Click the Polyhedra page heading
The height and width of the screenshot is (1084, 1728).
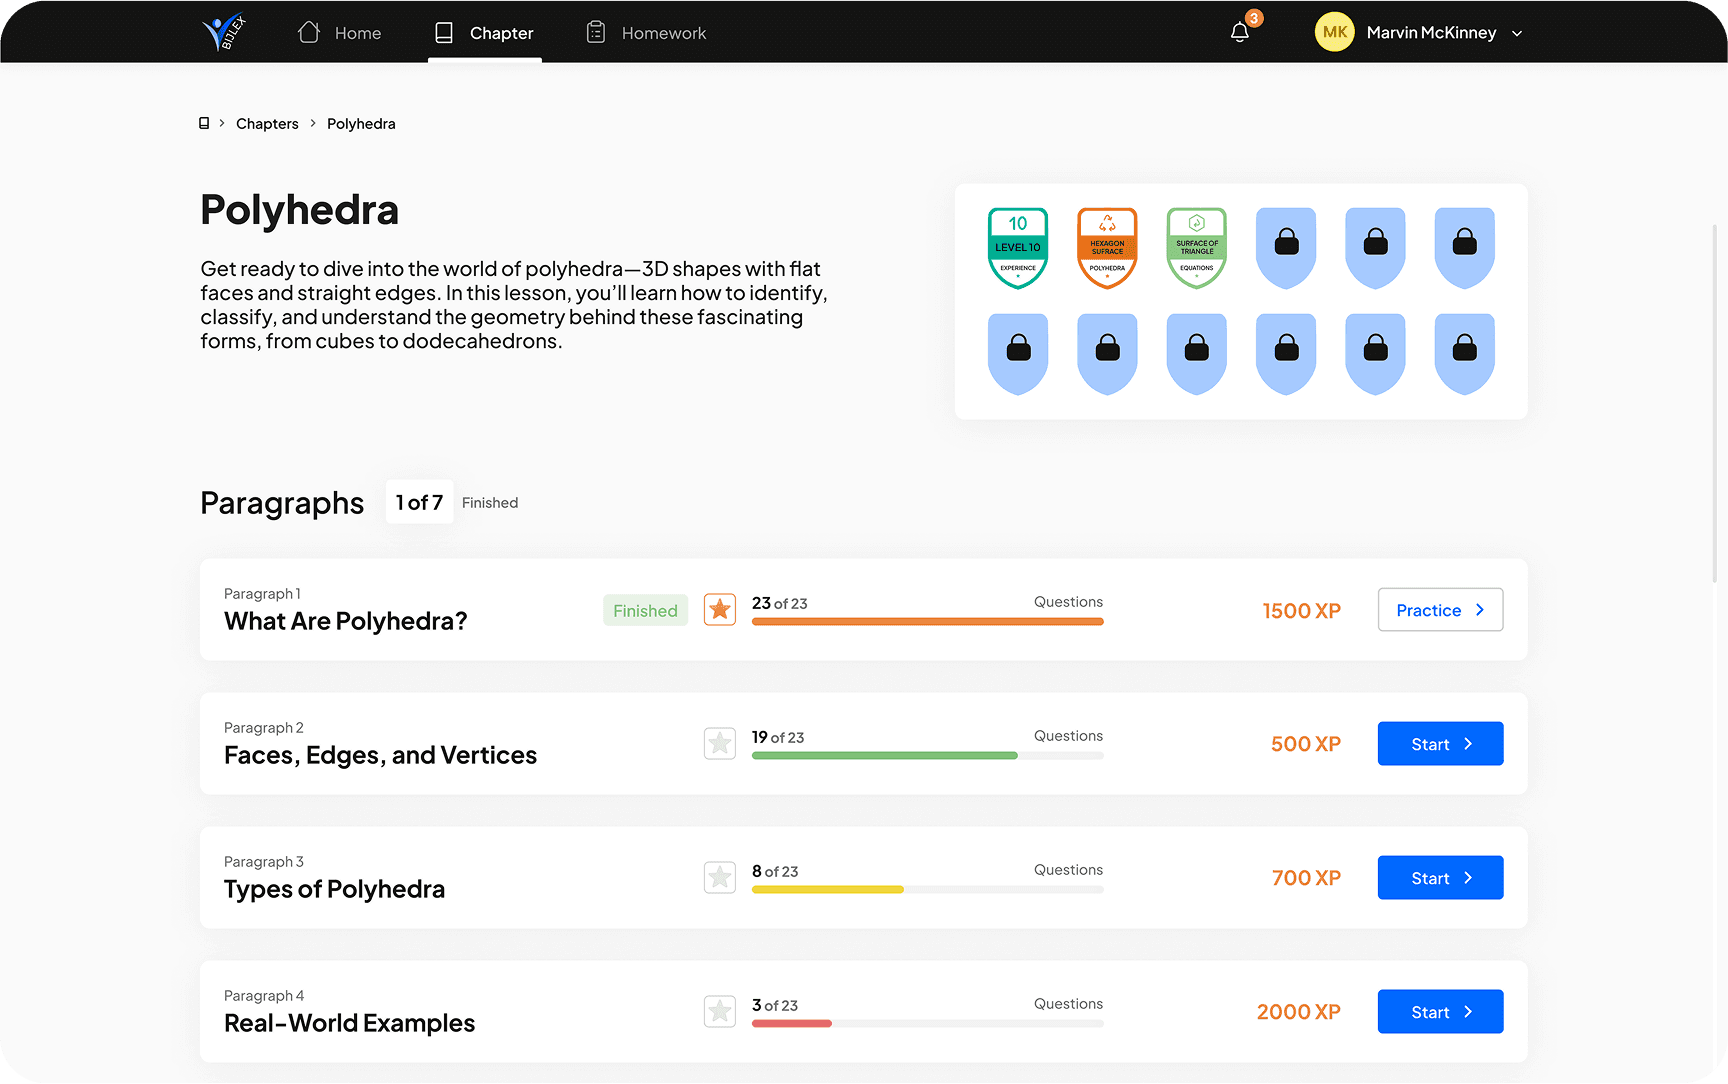[299, 210]
